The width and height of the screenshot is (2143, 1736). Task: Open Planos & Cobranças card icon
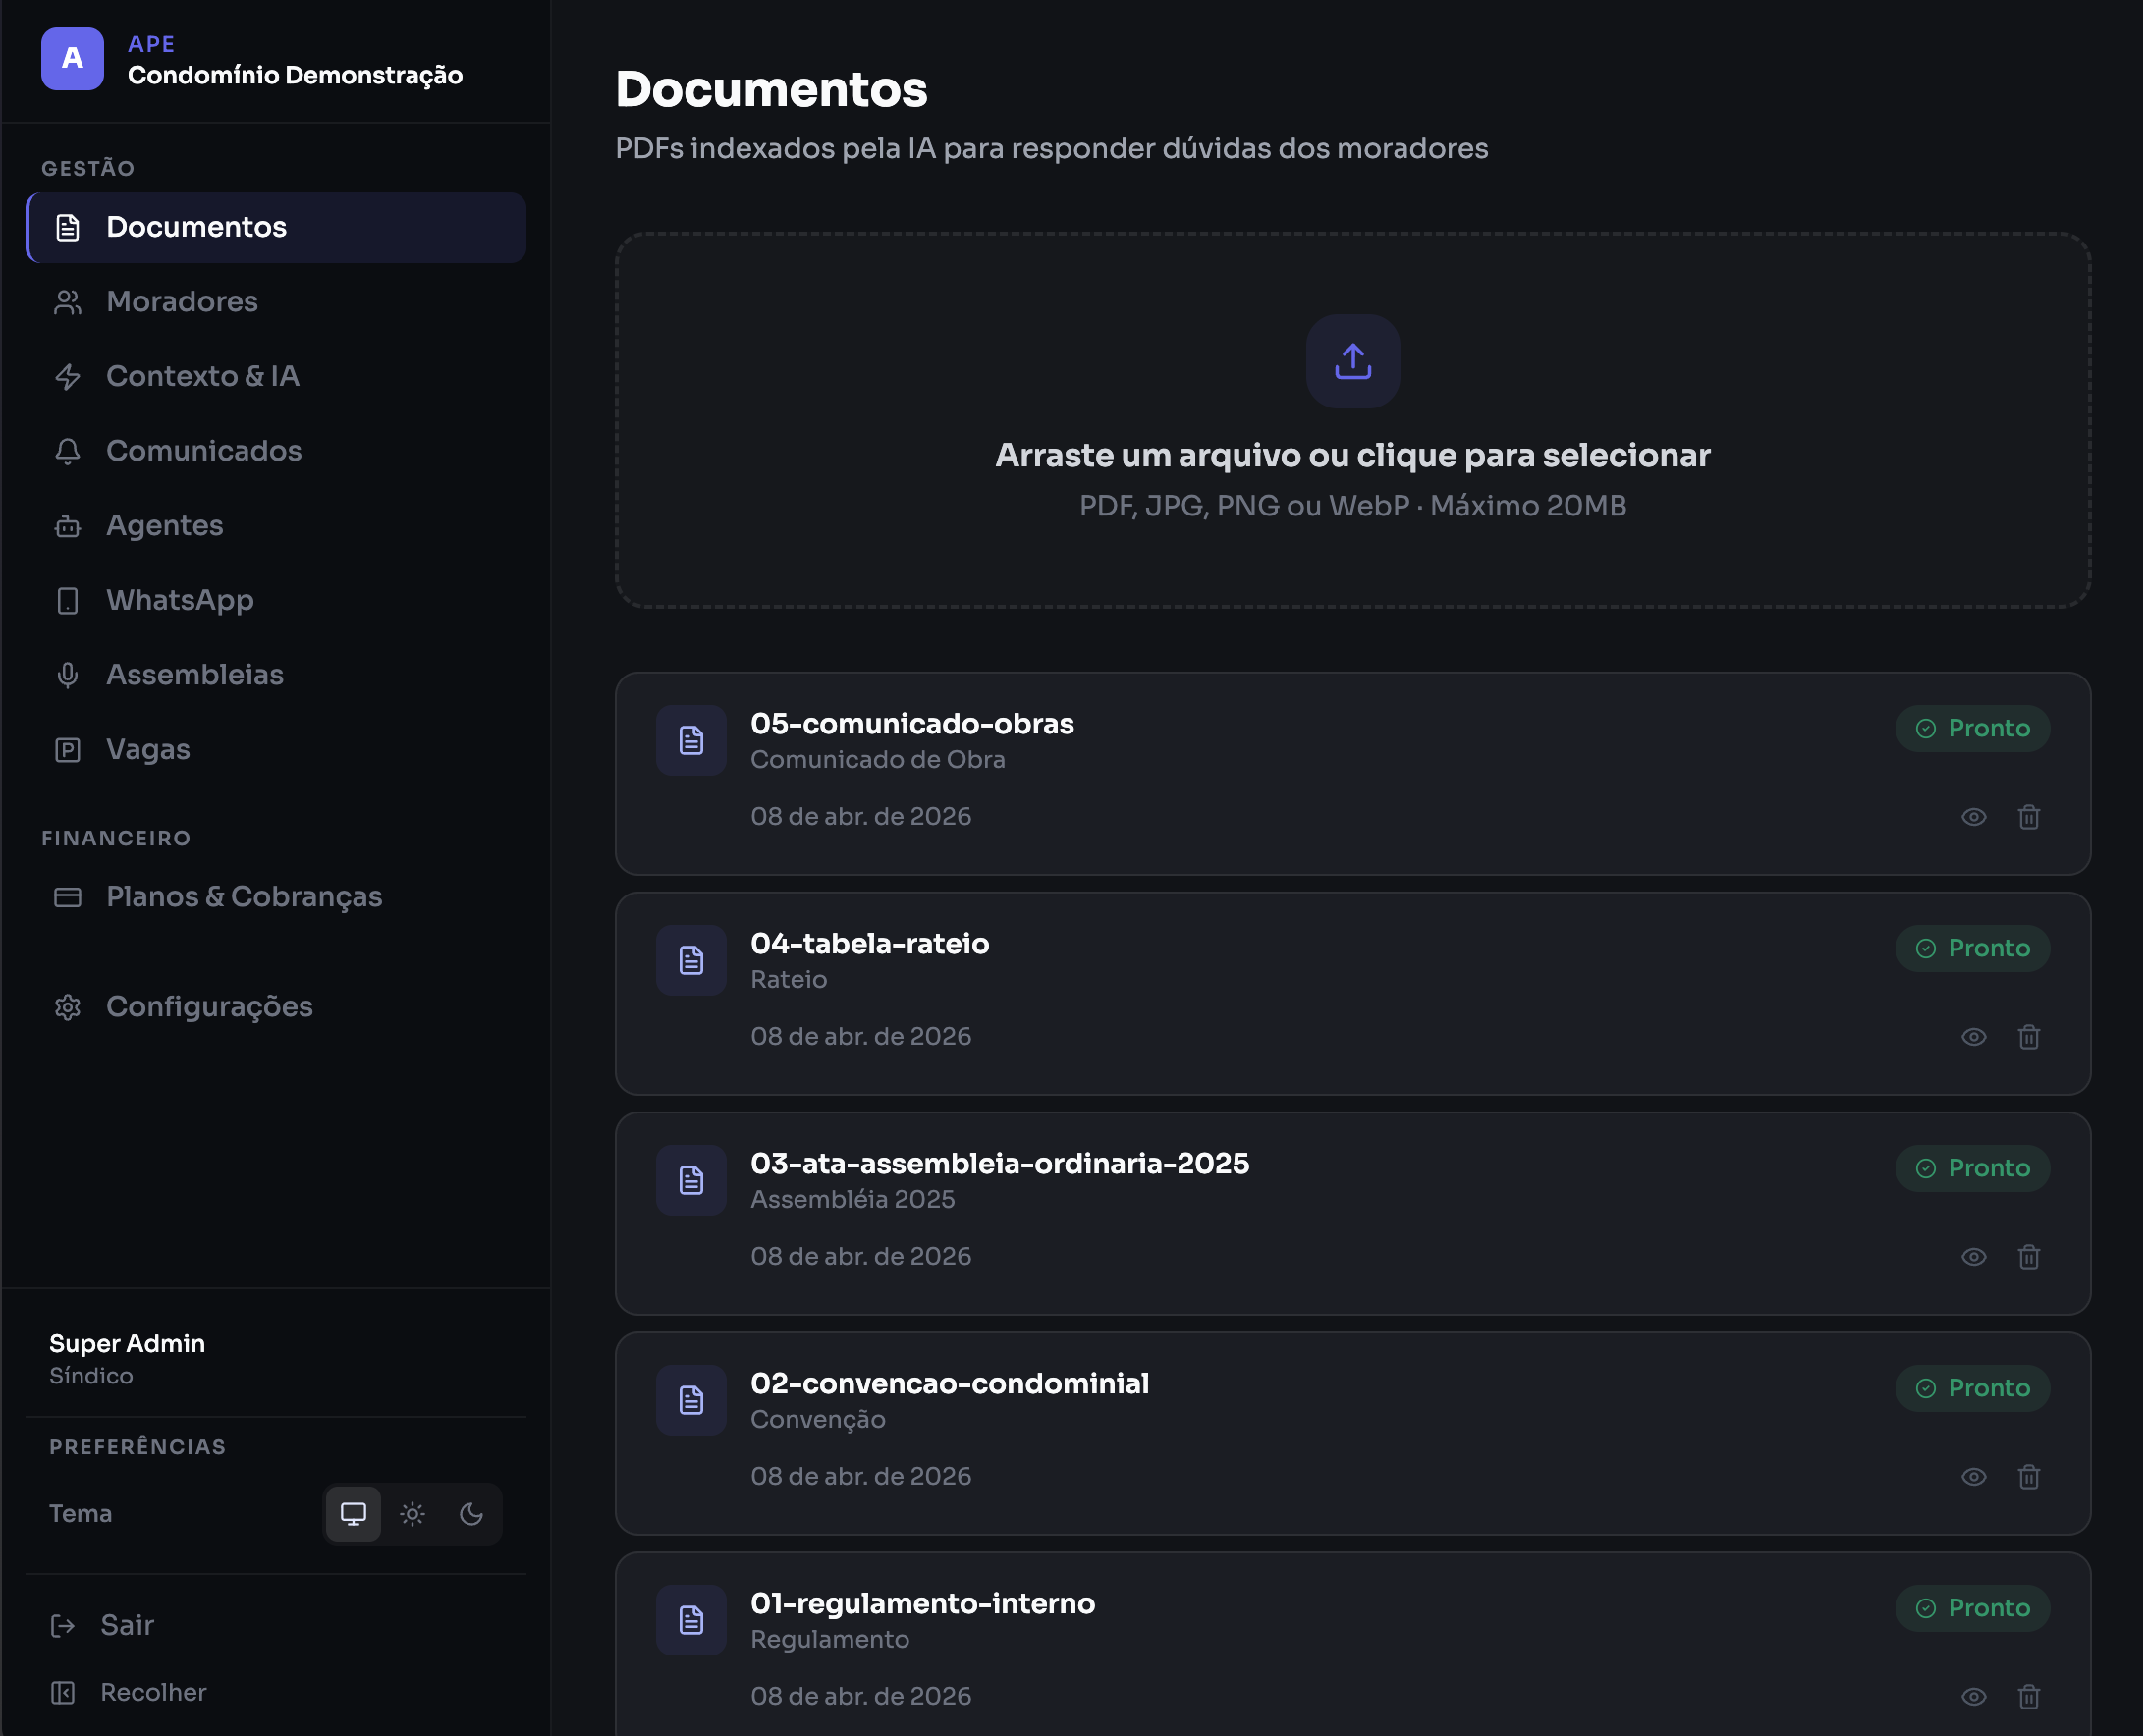coord(67,897)
